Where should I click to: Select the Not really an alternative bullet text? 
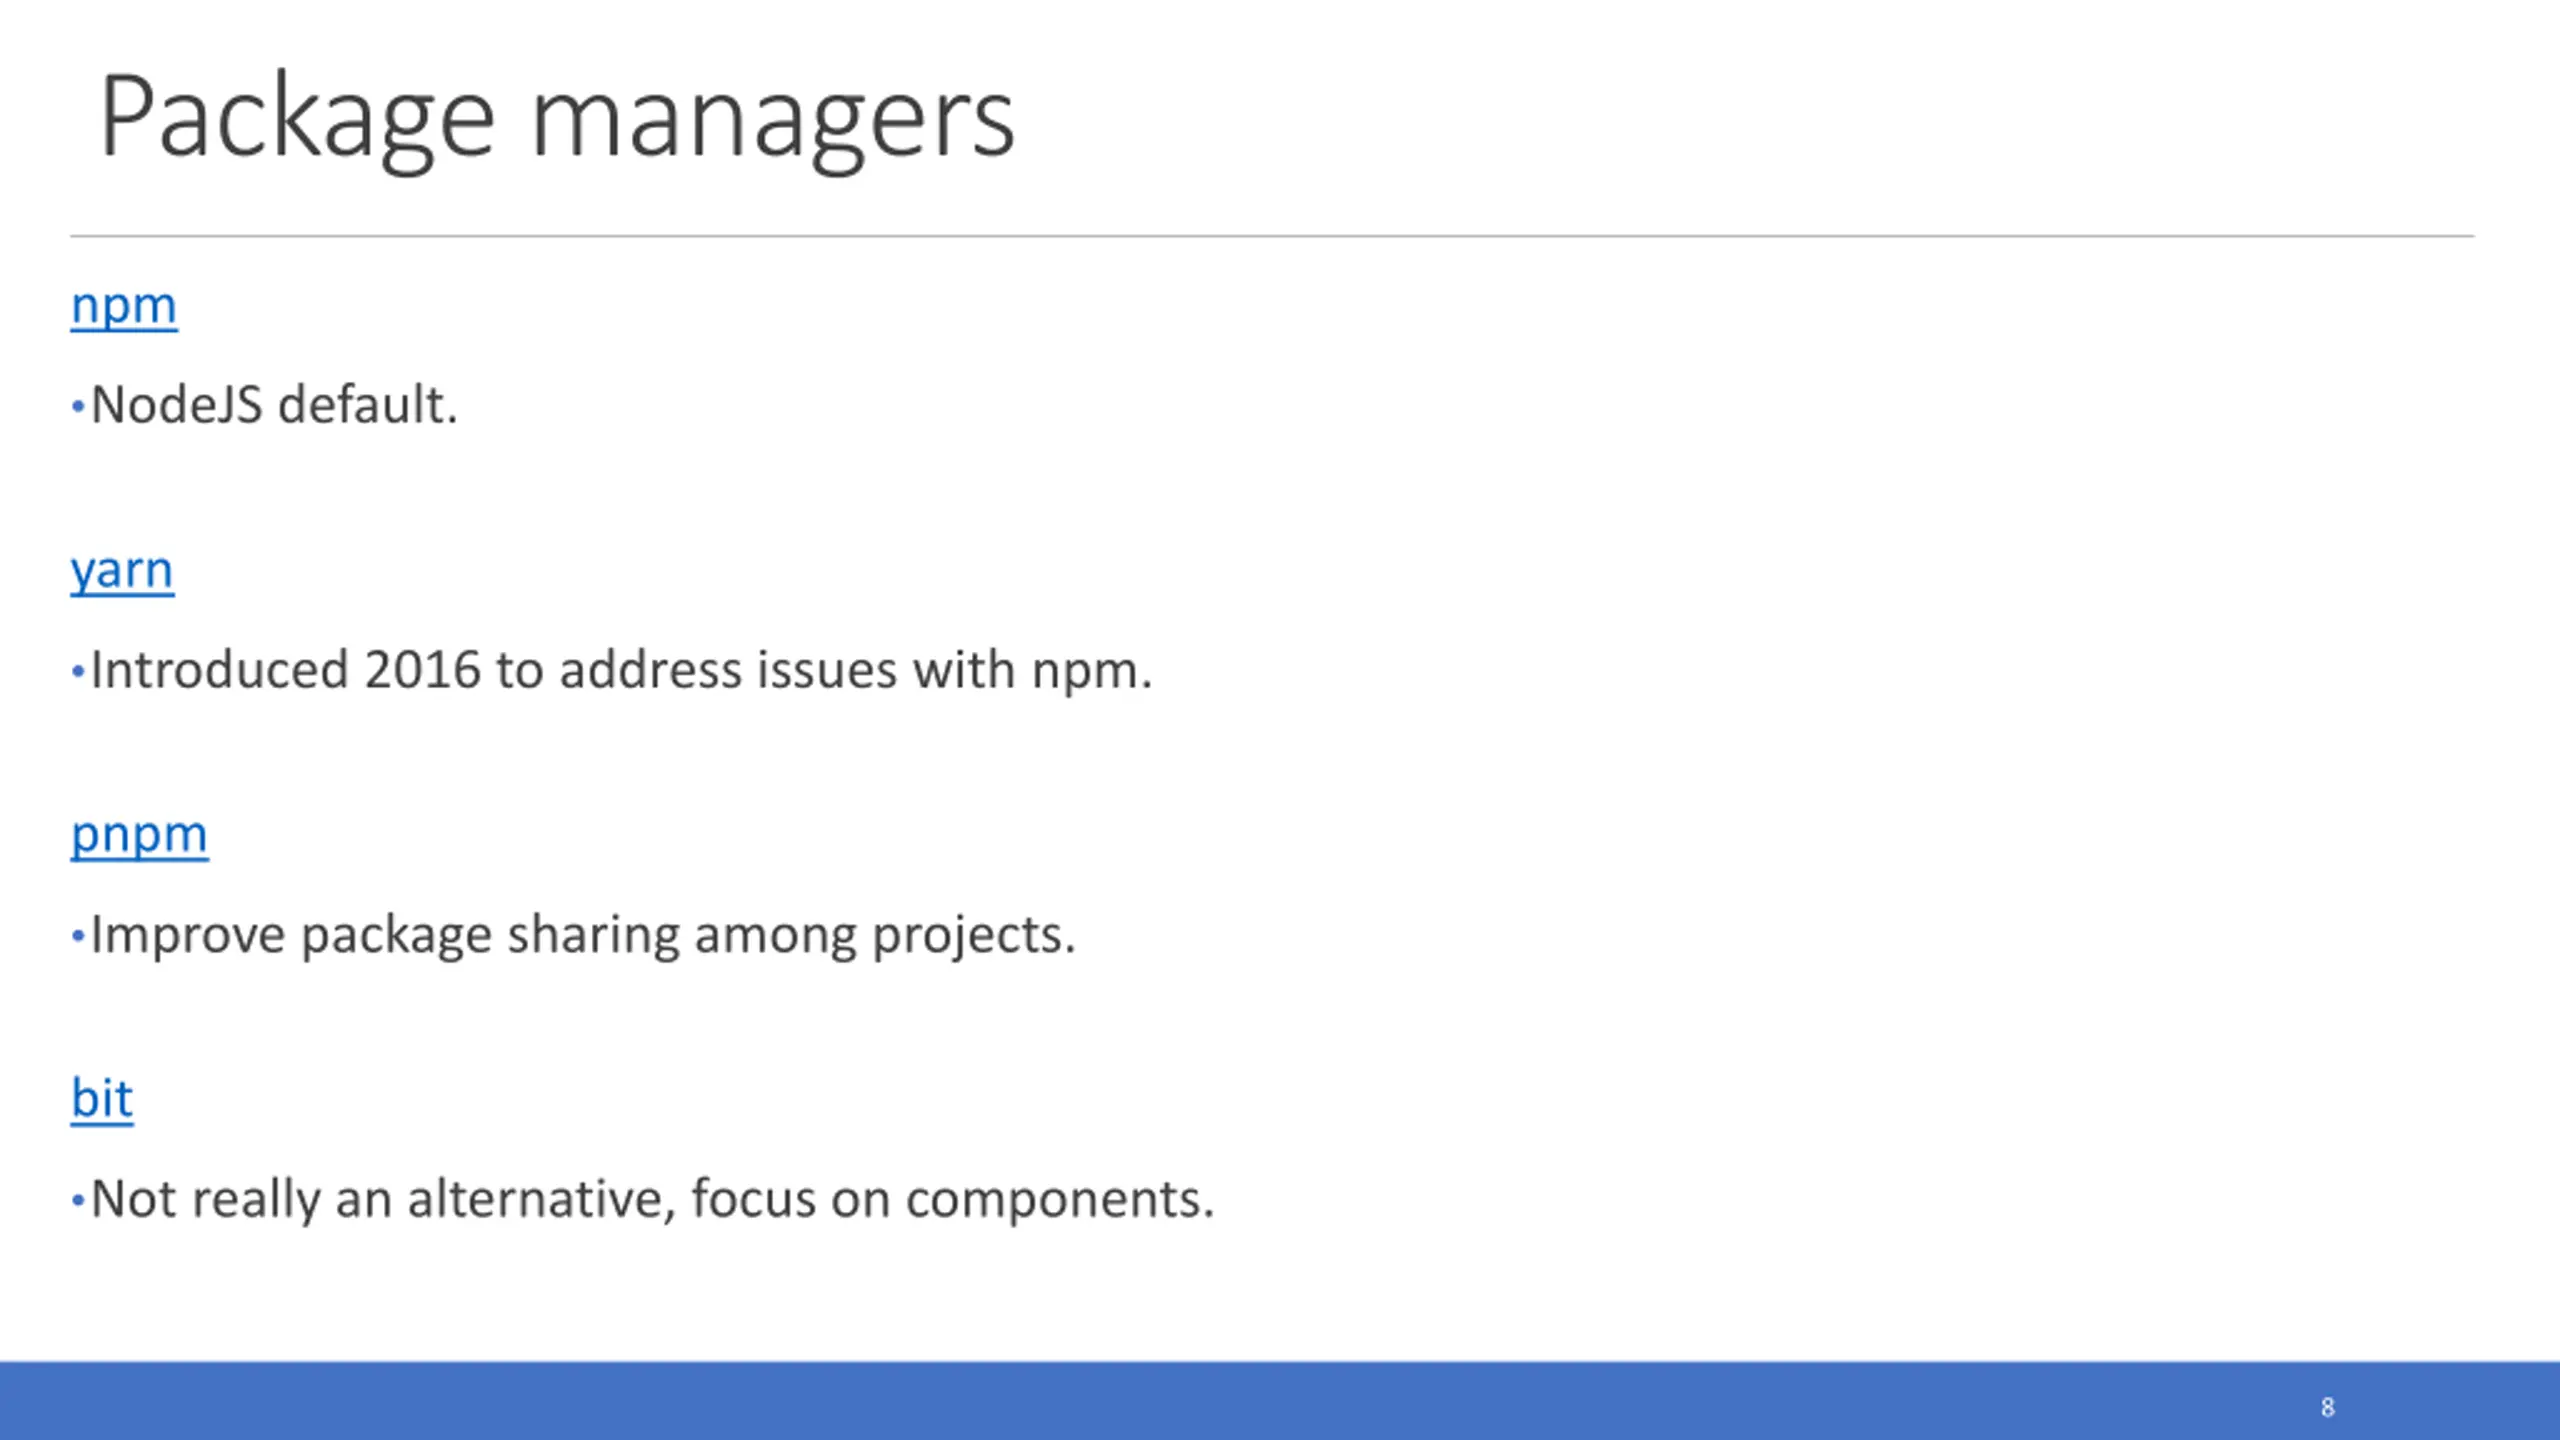652,1199
